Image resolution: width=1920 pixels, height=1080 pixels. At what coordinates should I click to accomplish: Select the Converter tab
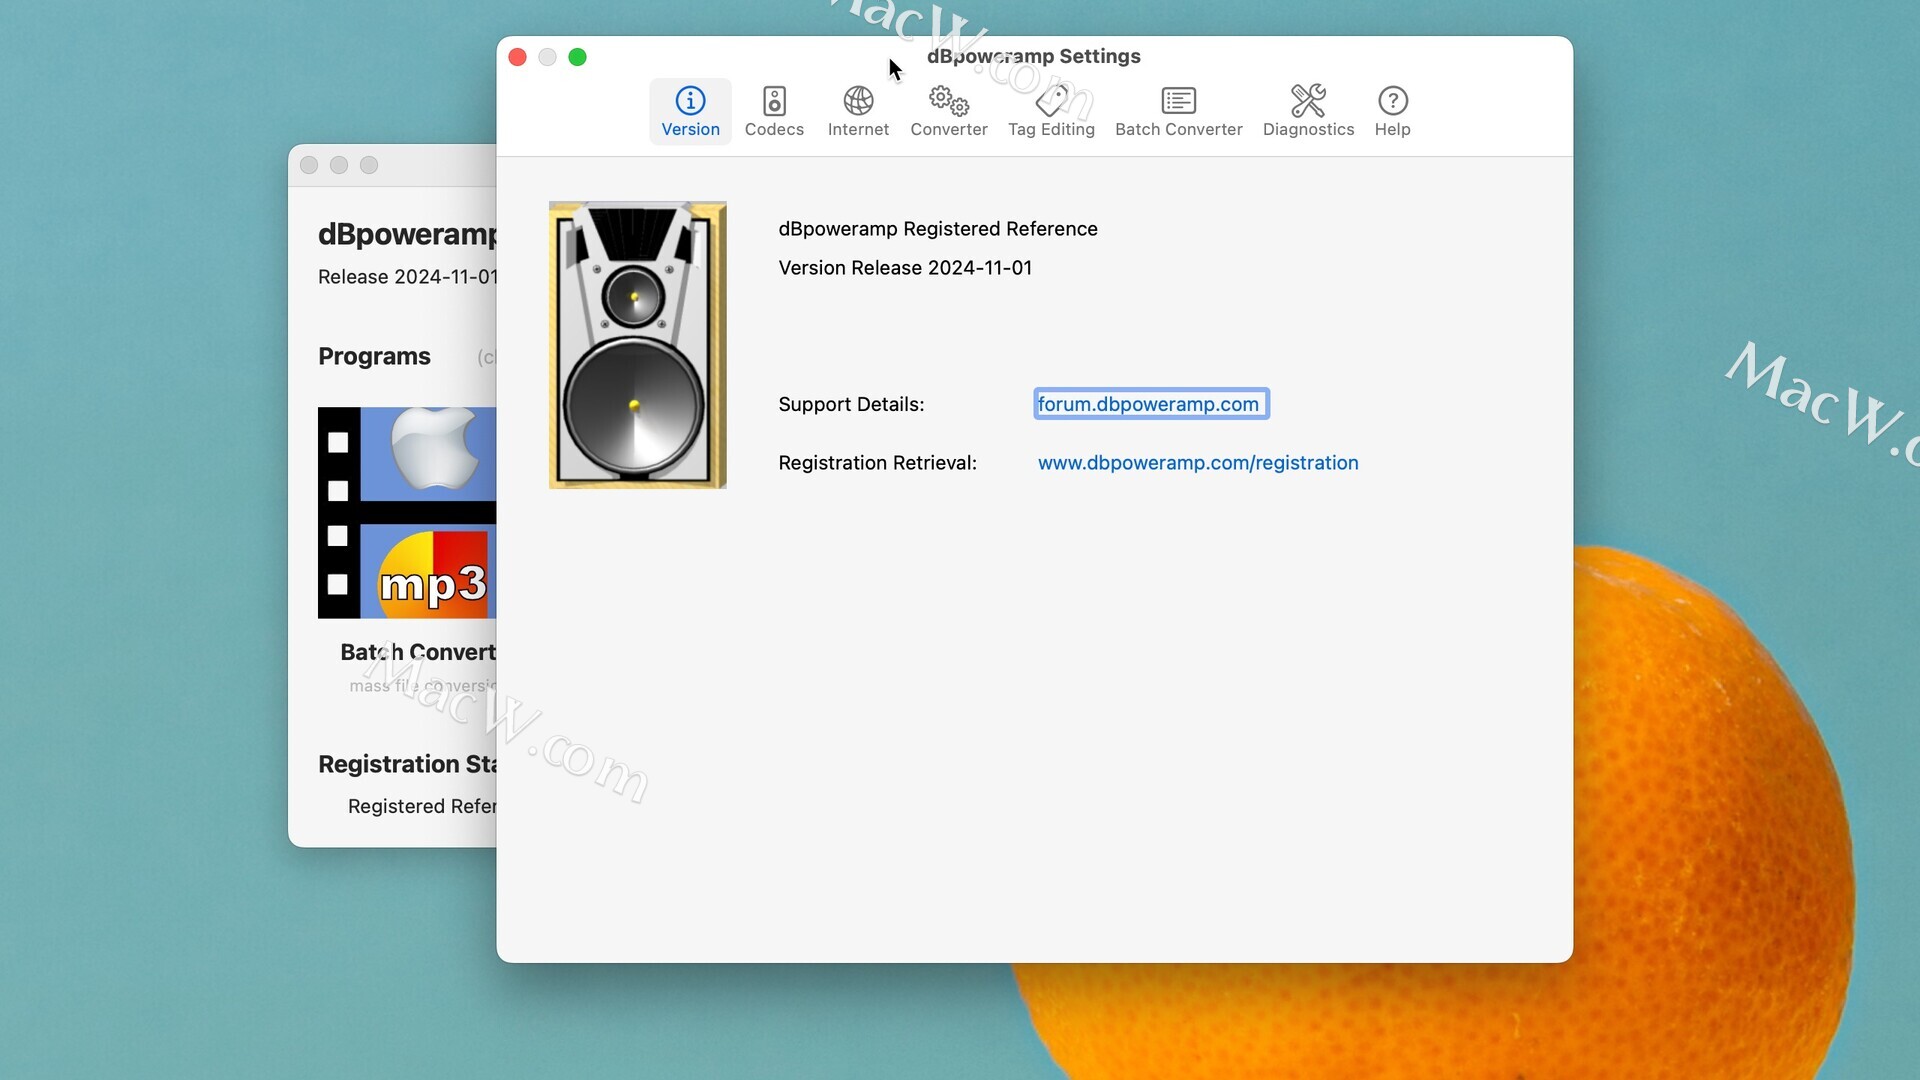[x=948, y=112]
